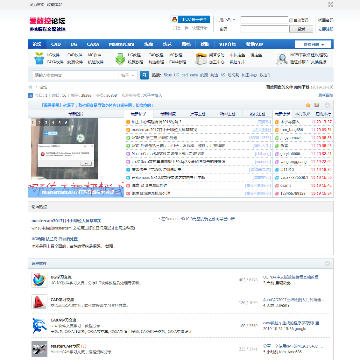Click the yellow folder box icon
This screenshot has width=360, height=360.
(x=201, y=59)
